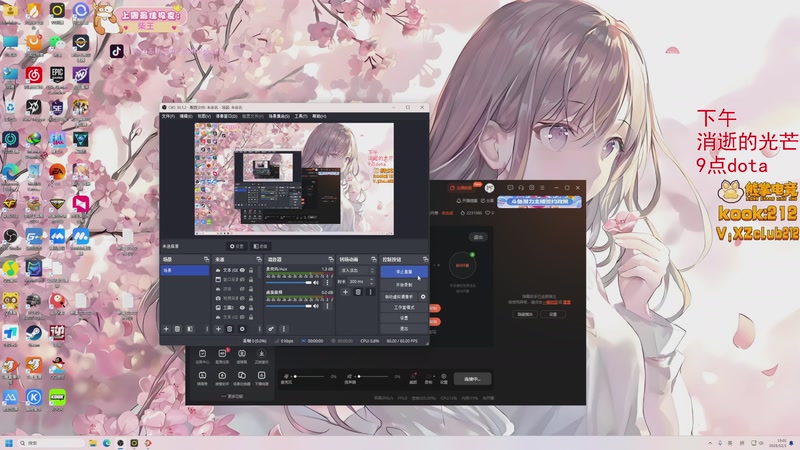Add a scene transition with plus icon

(345, 292)
